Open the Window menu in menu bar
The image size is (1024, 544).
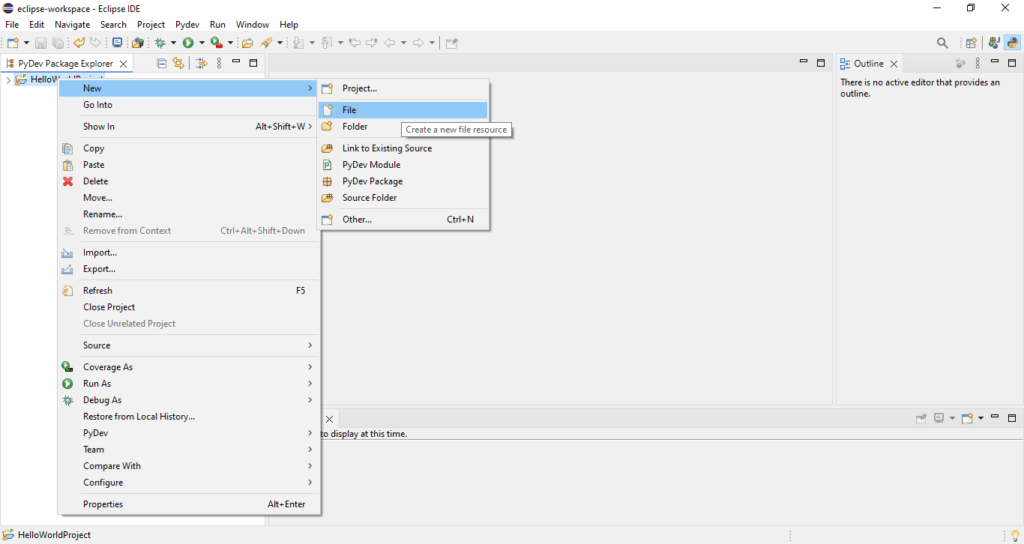coord(253,24)
